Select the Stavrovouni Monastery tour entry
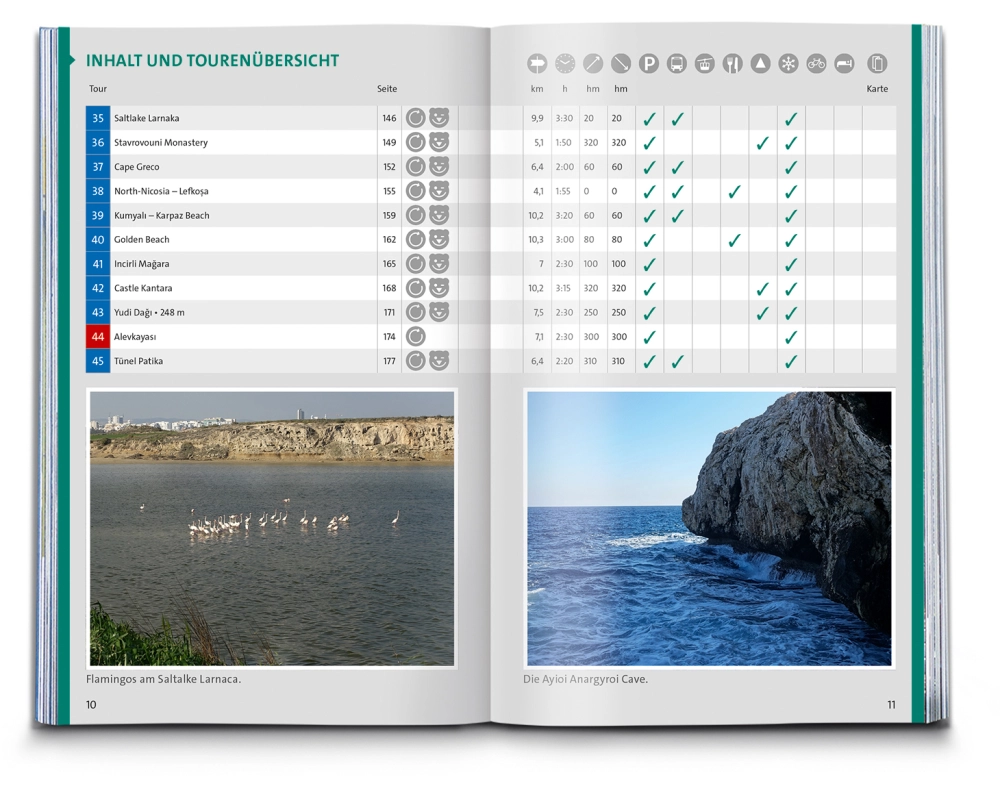Image resolution: width=1000 pixels, height=800 pixels. click(x=161, y=143)
